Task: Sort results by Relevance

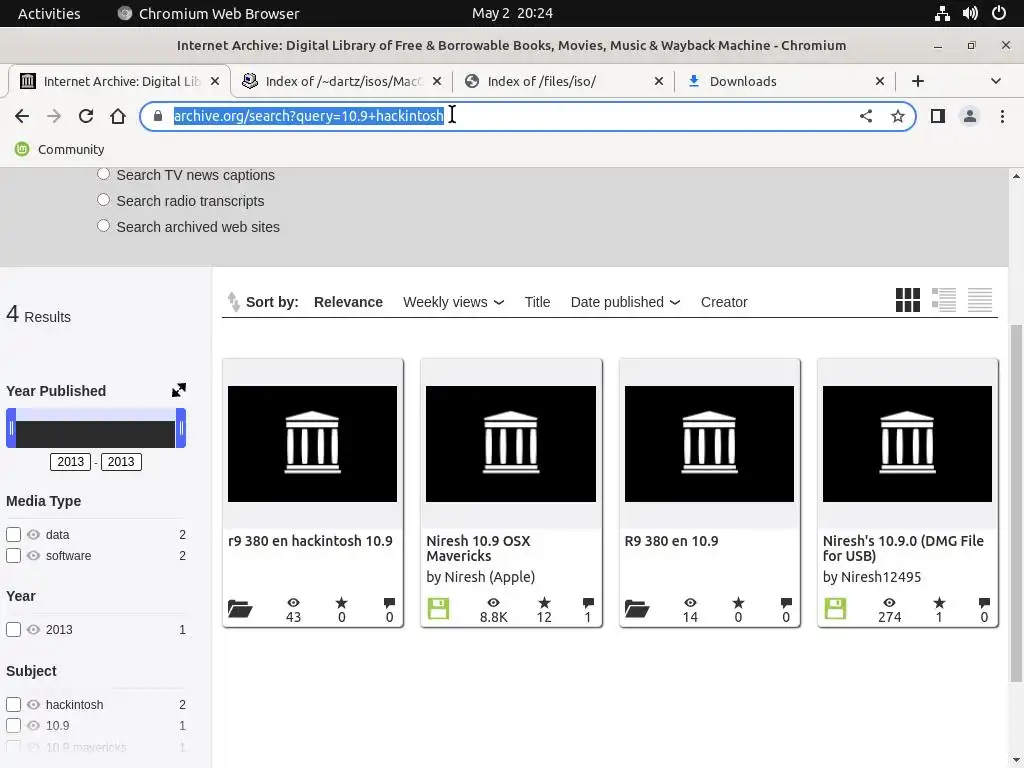Action: click(x=348, y=302)
